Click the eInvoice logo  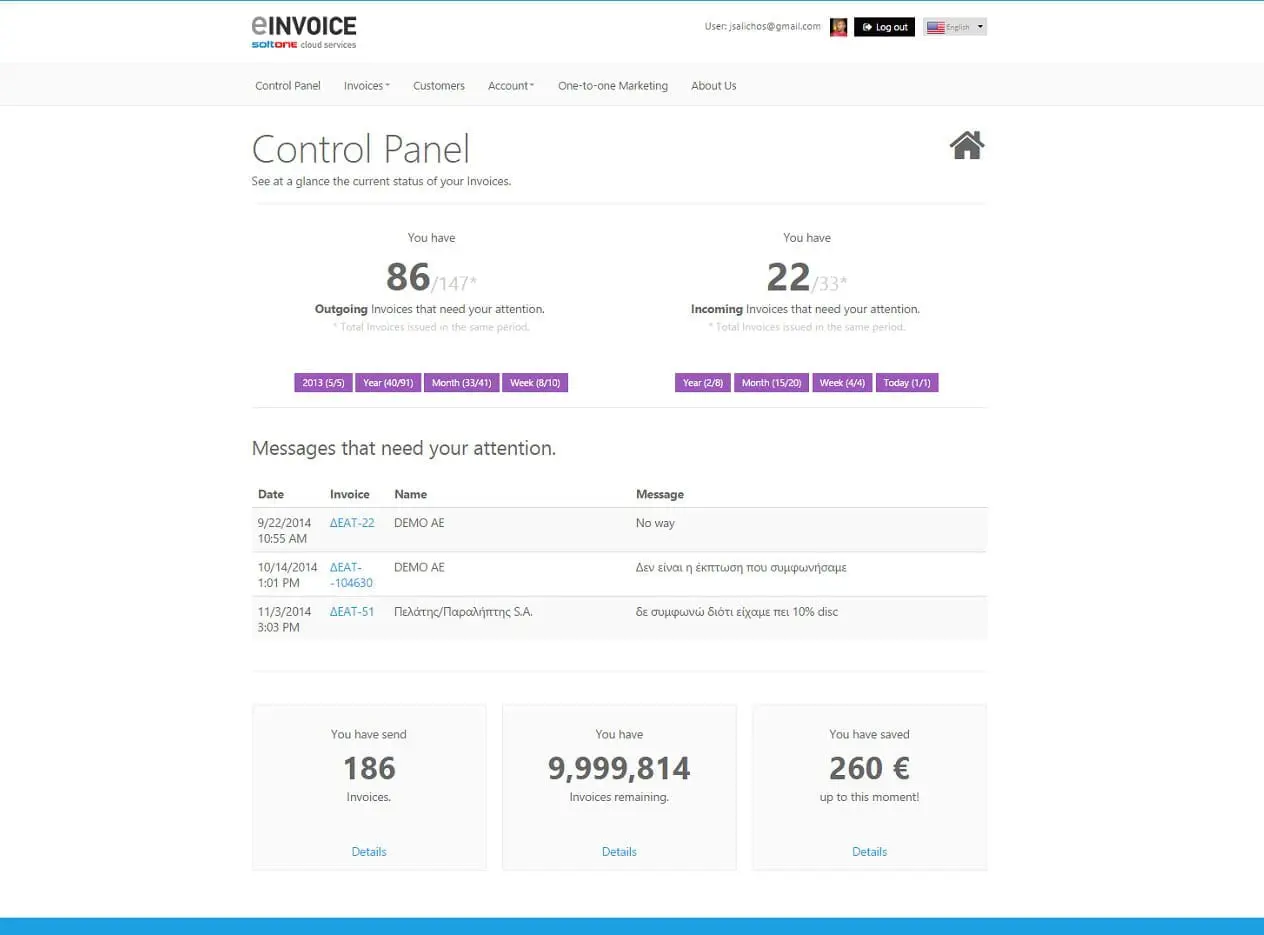click(x=304, y=31)
